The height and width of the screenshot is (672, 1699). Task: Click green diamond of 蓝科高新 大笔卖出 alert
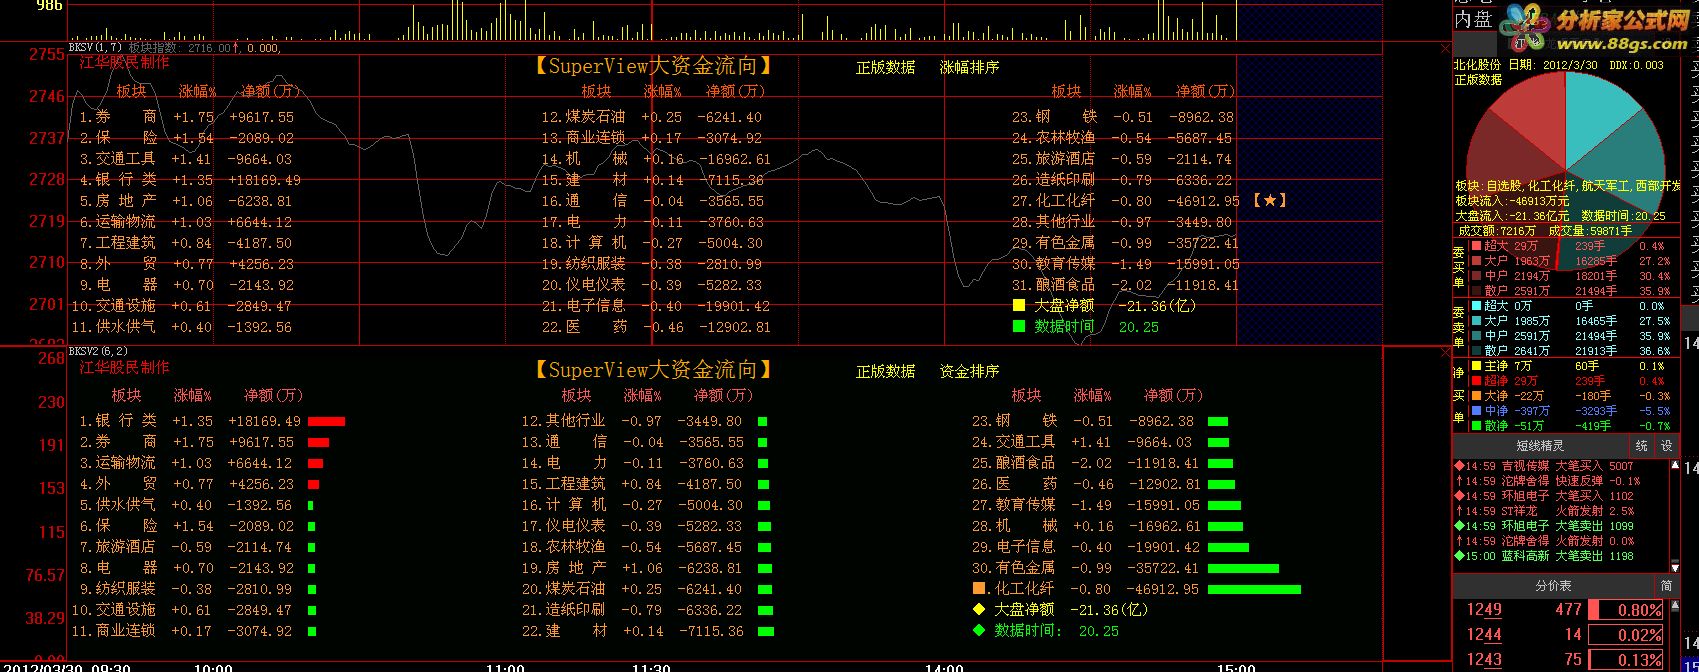point(1459,556)
